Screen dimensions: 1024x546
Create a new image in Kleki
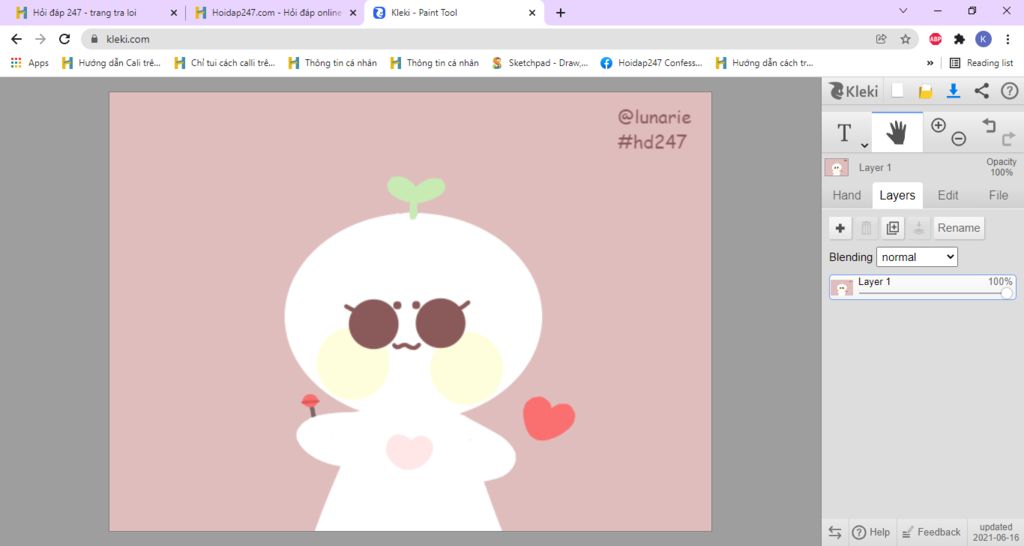(x=898, y=91)
